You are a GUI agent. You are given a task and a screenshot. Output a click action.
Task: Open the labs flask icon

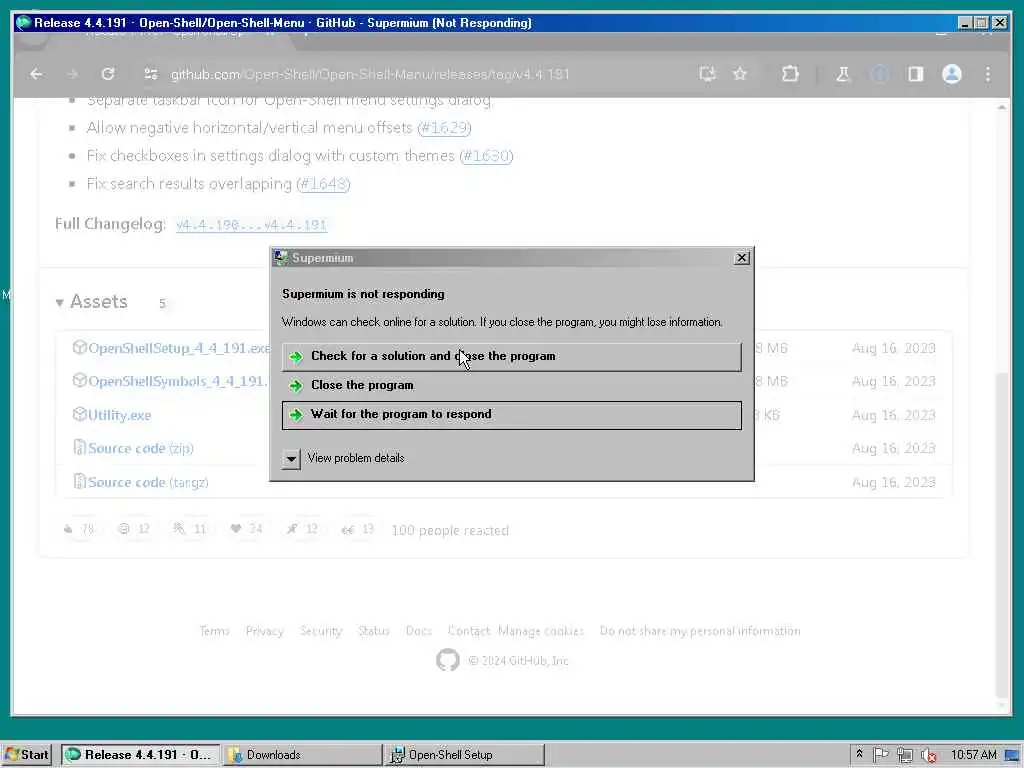[x=843, y=74]
